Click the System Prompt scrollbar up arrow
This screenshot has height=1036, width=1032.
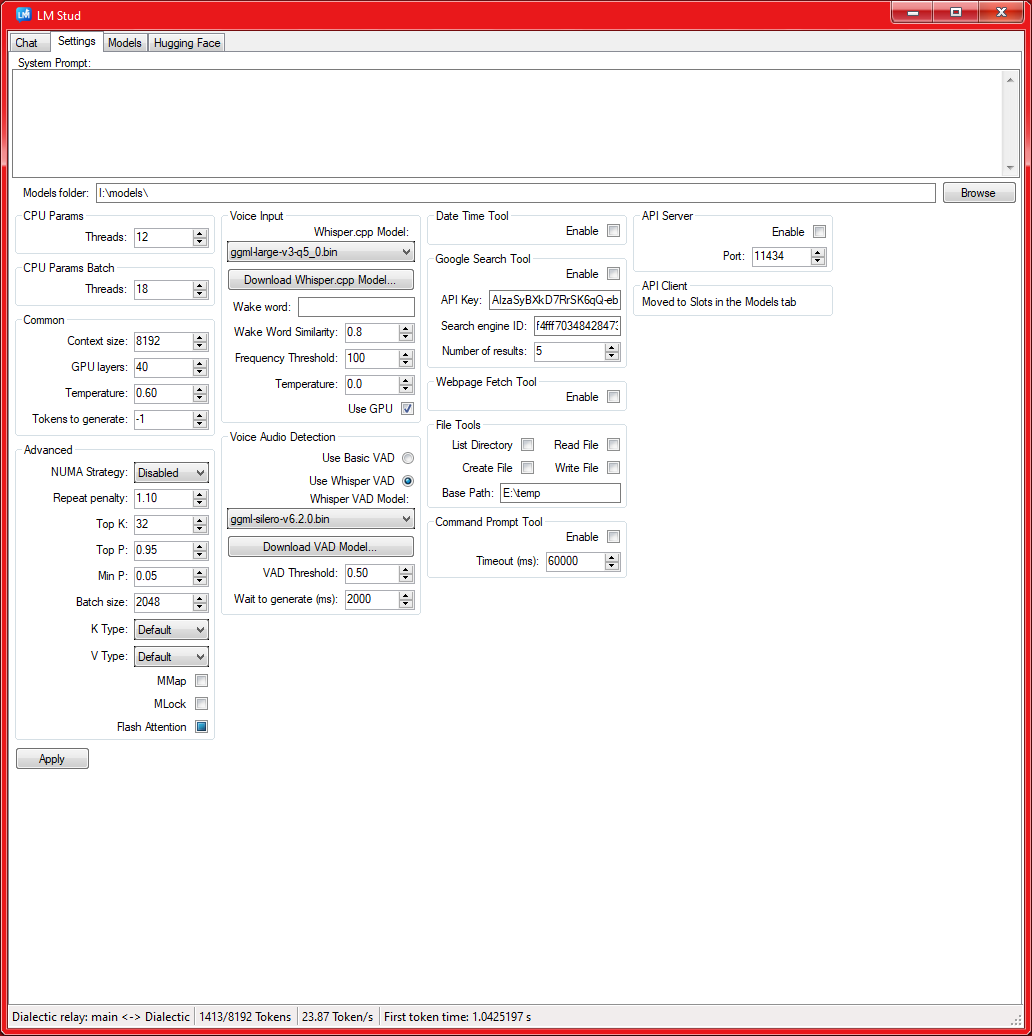tap(1010, 79)
